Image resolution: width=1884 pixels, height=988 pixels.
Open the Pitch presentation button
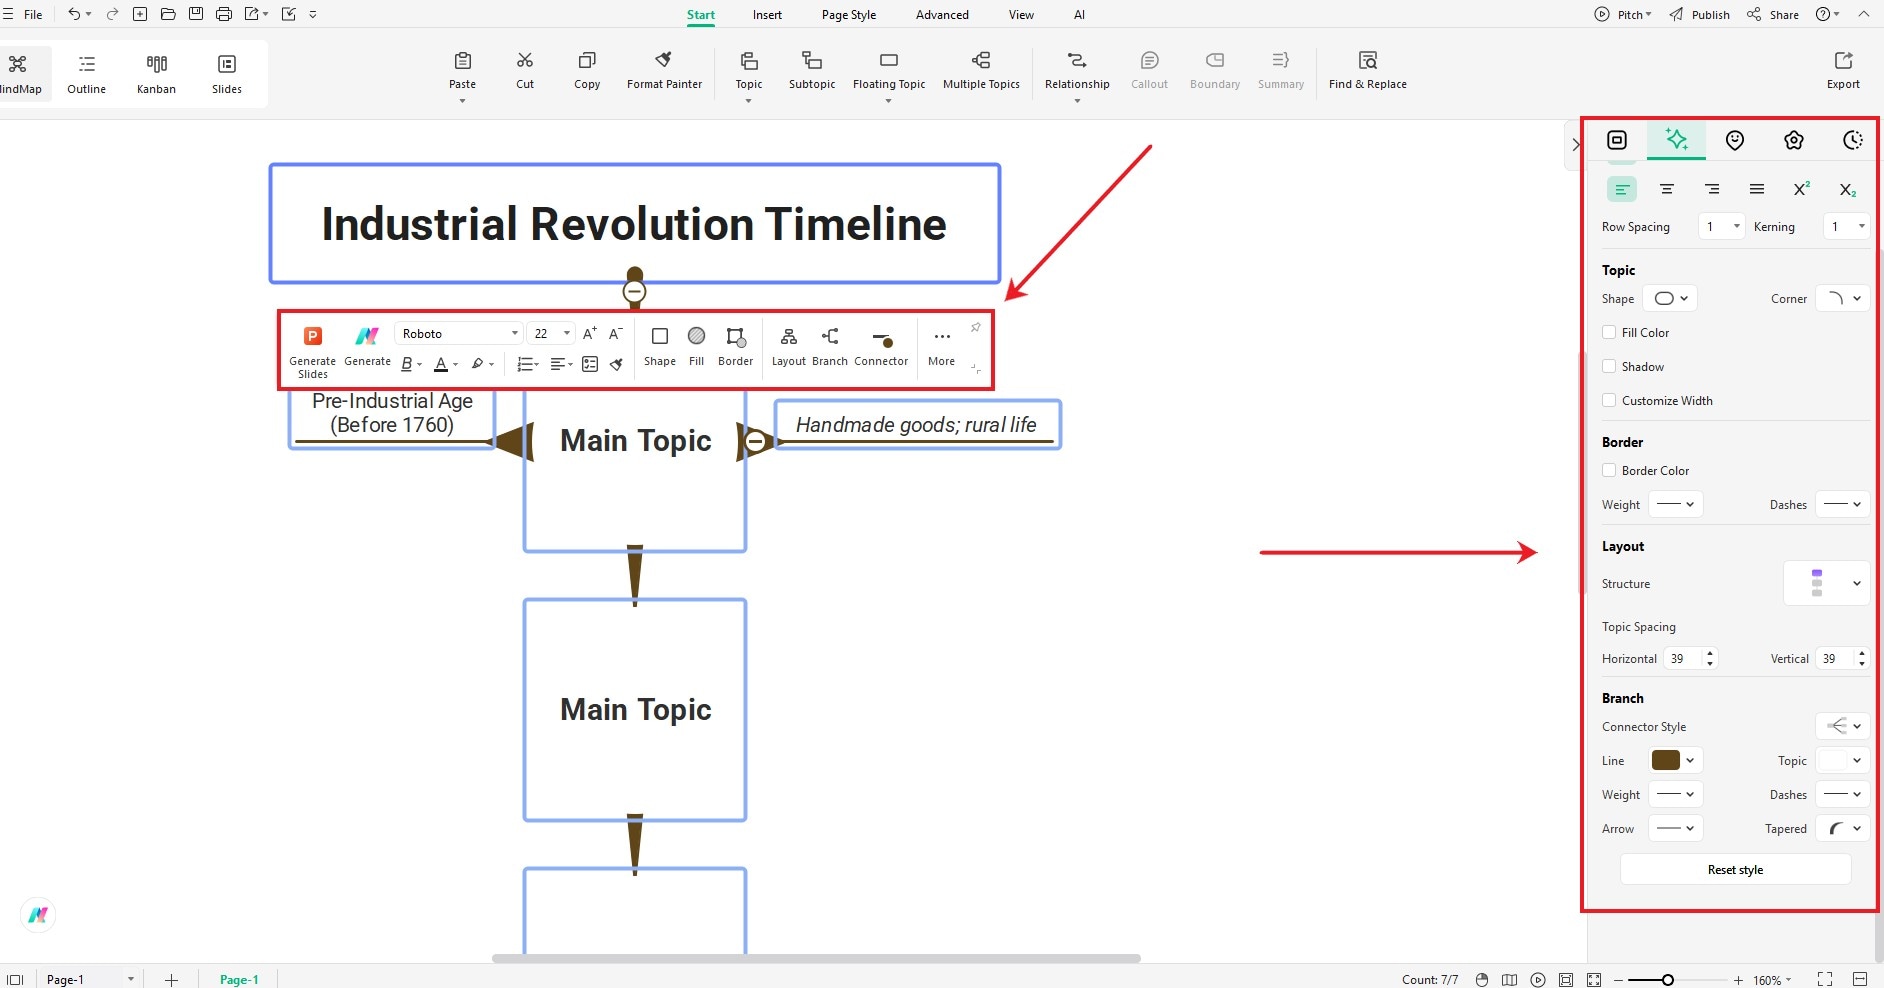click(x=1622, y=15)
